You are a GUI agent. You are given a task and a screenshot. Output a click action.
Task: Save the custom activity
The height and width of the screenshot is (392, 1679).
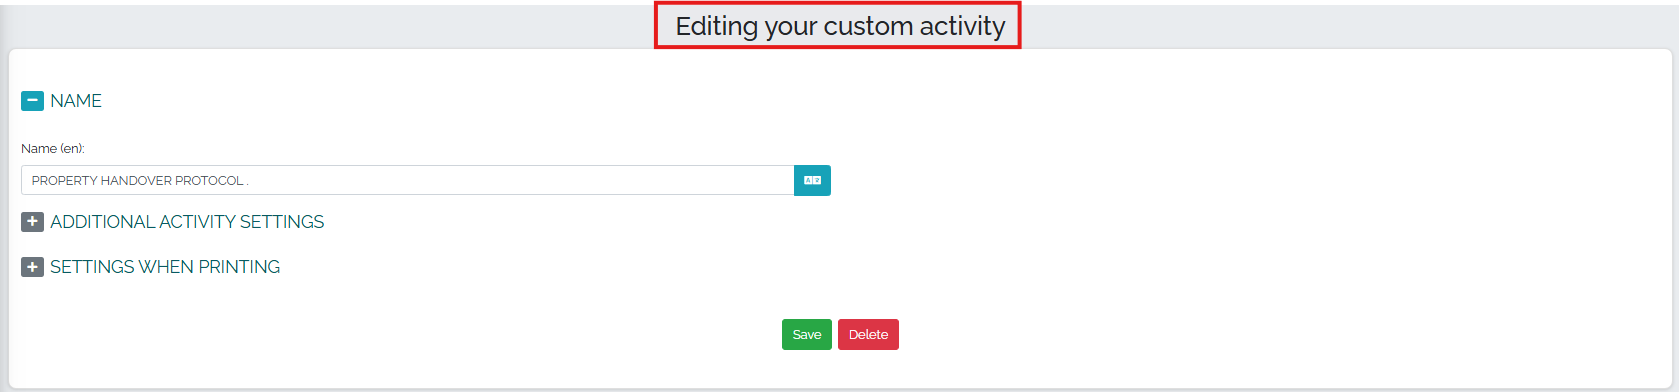tap(807, 335)
